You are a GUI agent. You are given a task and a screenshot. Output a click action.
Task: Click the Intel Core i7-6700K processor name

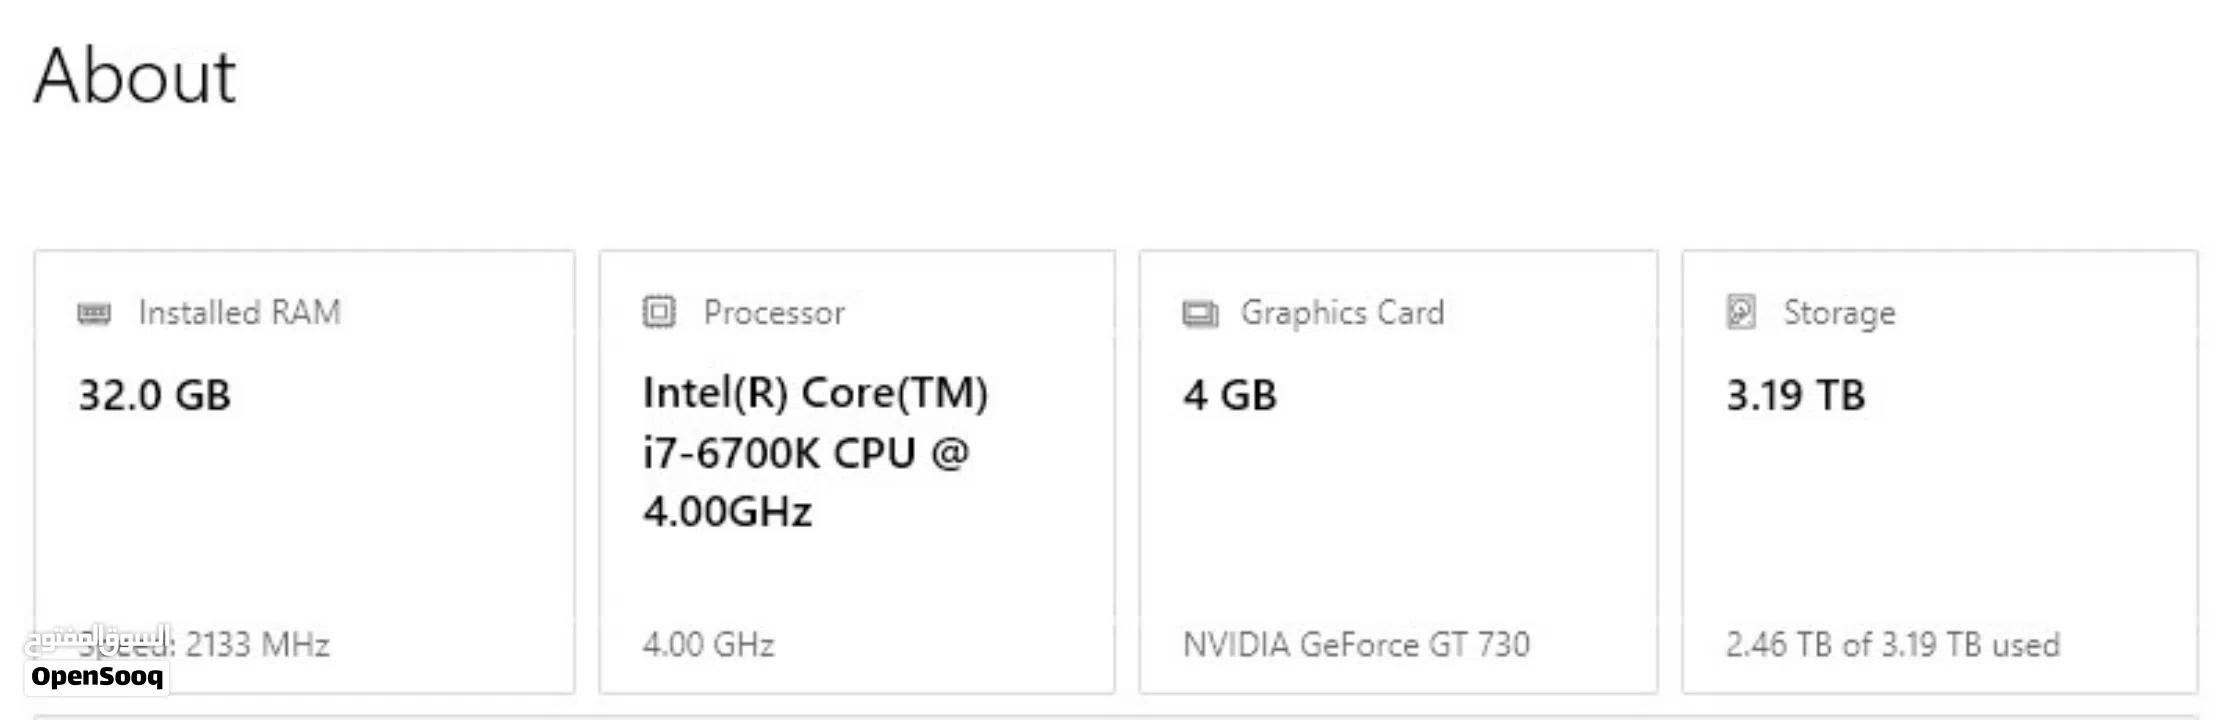click(x=817, y=452)
